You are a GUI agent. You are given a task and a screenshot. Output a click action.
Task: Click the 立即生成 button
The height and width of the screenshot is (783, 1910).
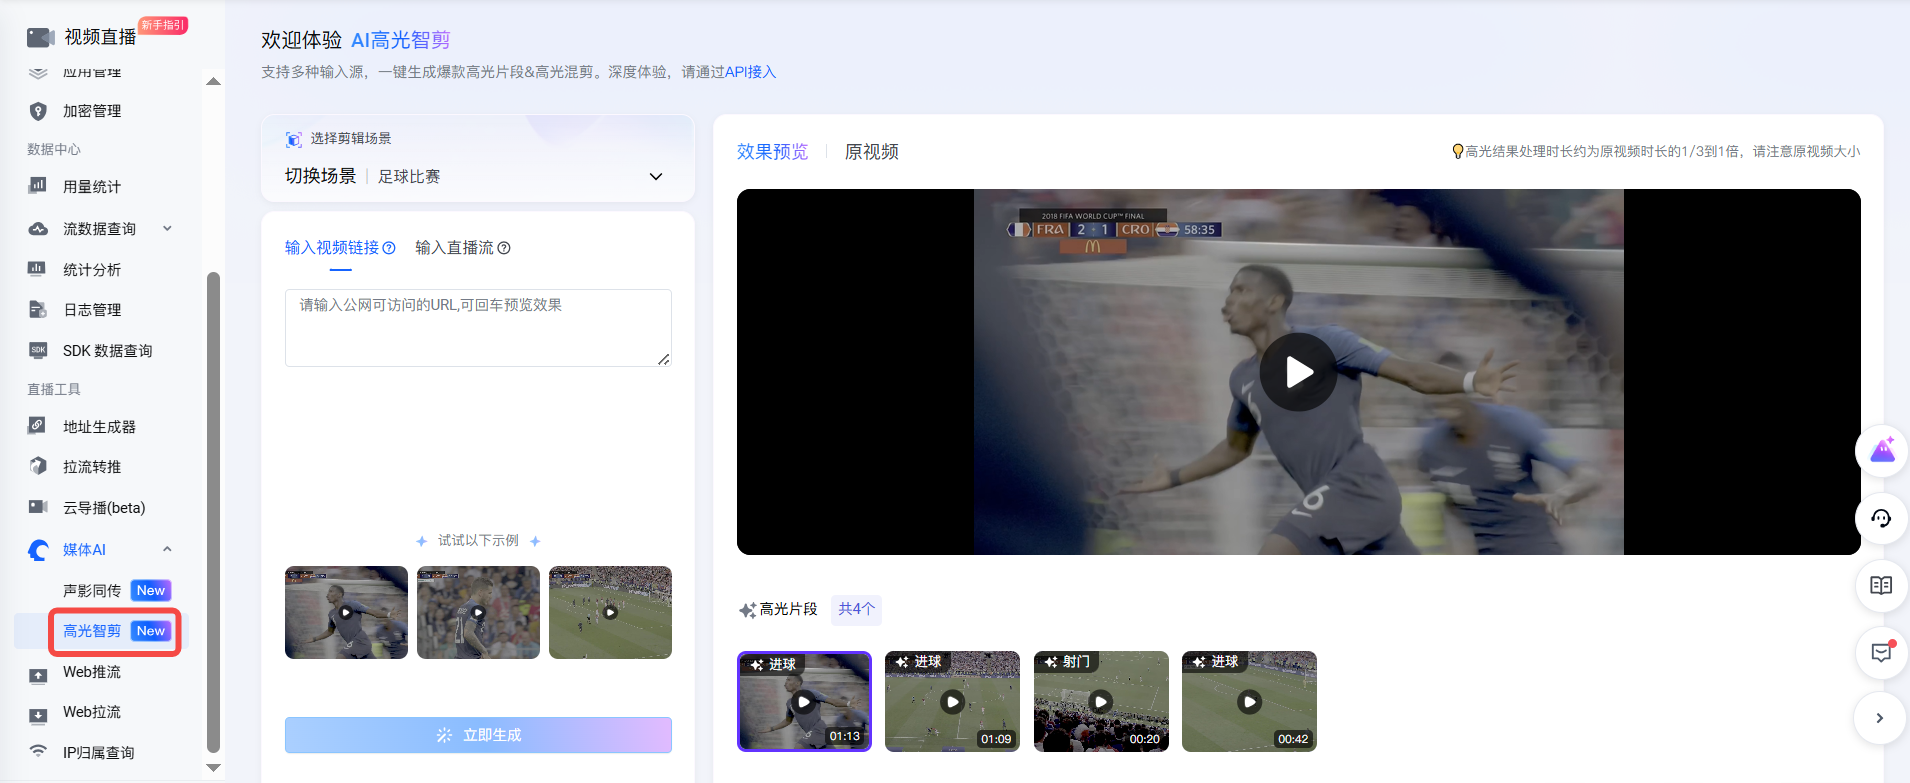tap(478, 735)
